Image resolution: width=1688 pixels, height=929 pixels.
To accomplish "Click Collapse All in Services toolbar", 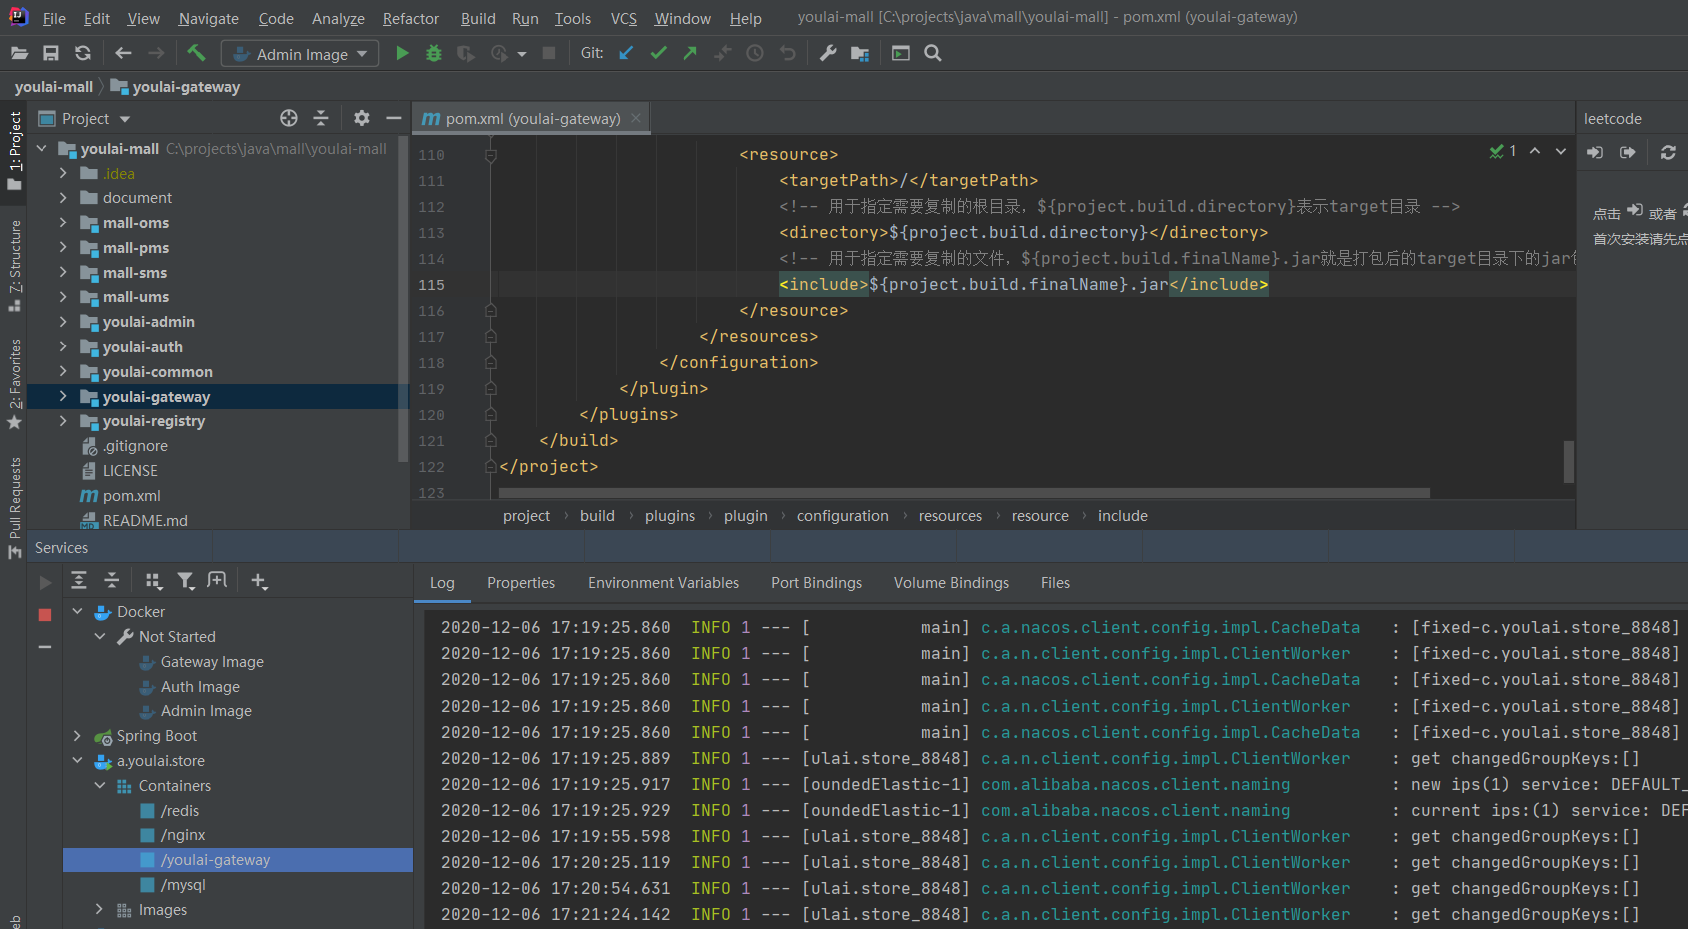I will pyautogui.click(x=112, y=580).
